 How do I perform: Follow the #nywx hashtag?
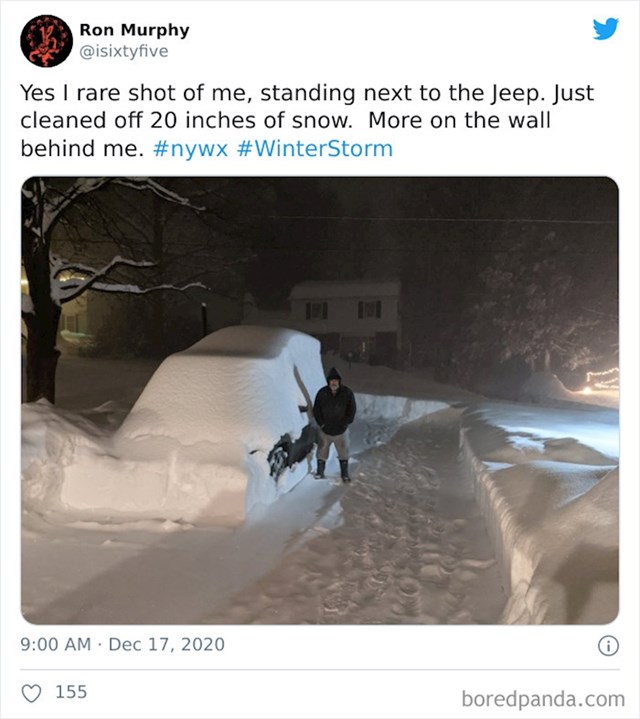click(x=190, y=149)
